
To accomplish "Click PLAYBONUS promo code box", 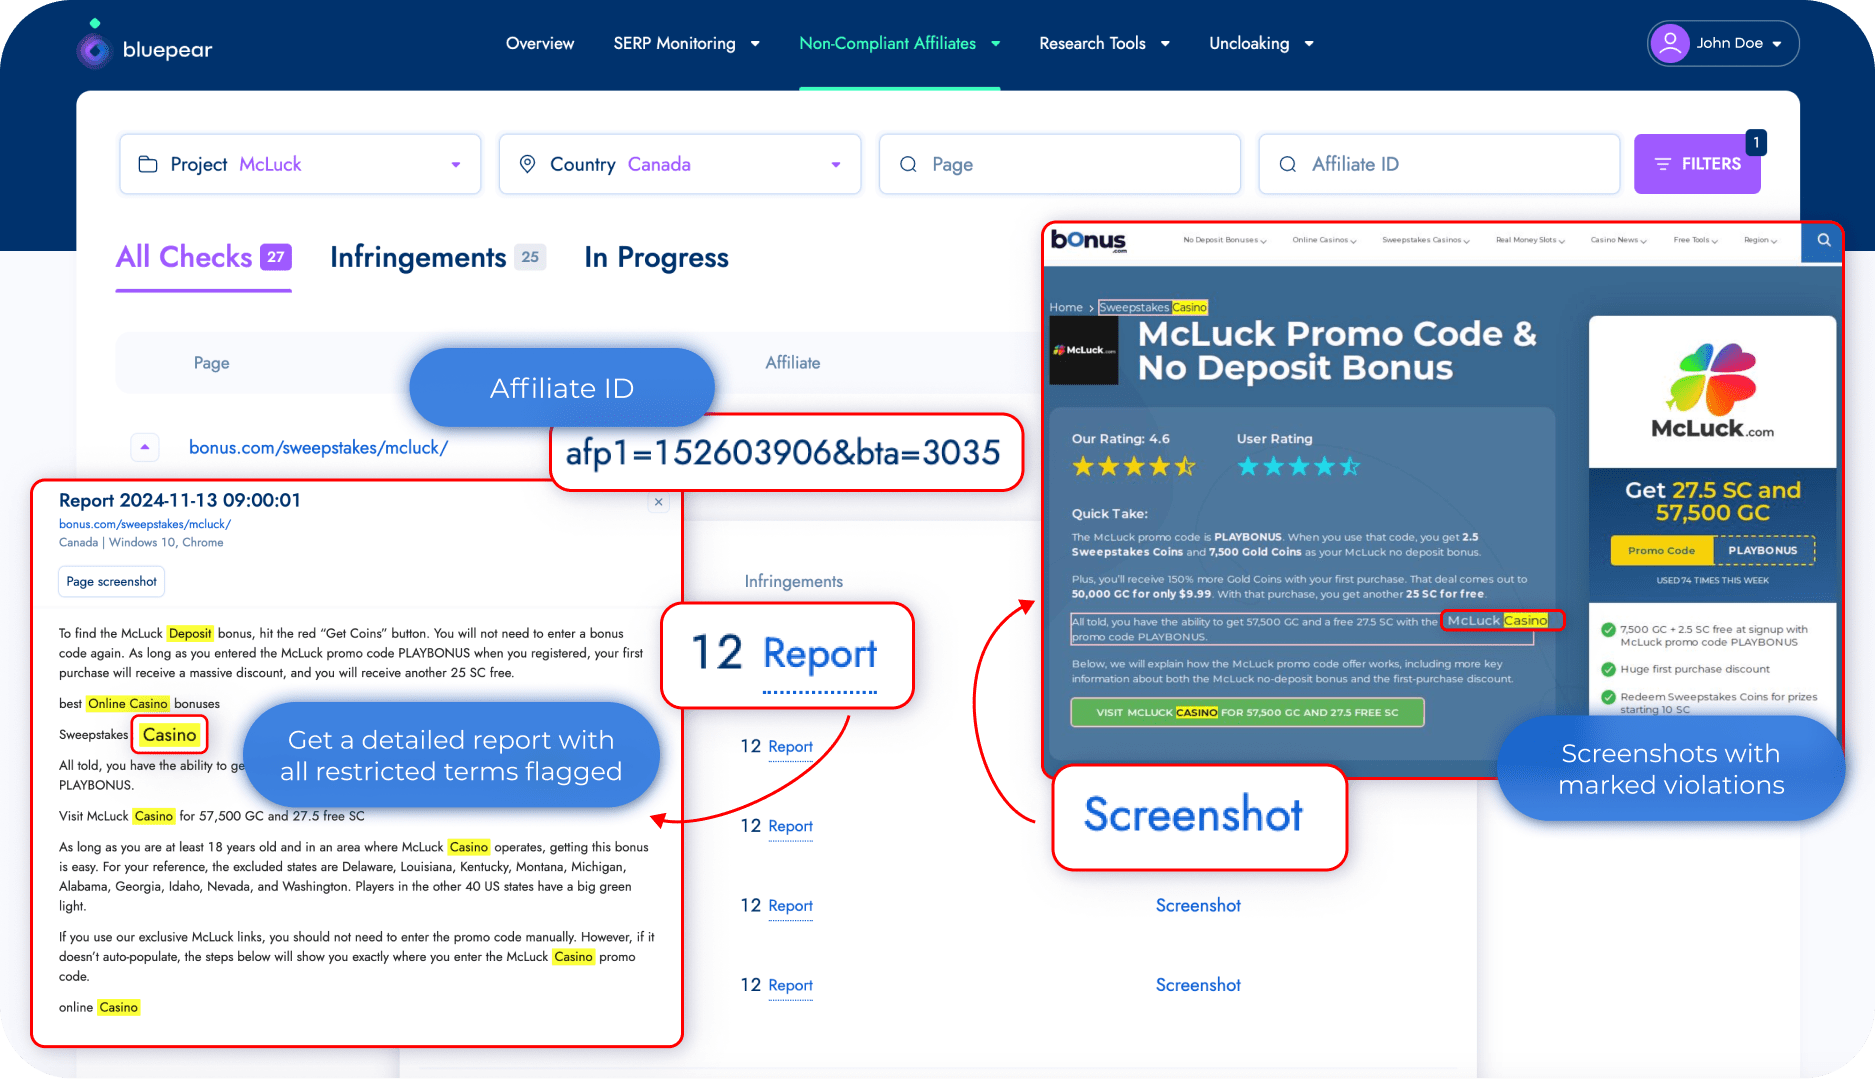I will 1763,551.
